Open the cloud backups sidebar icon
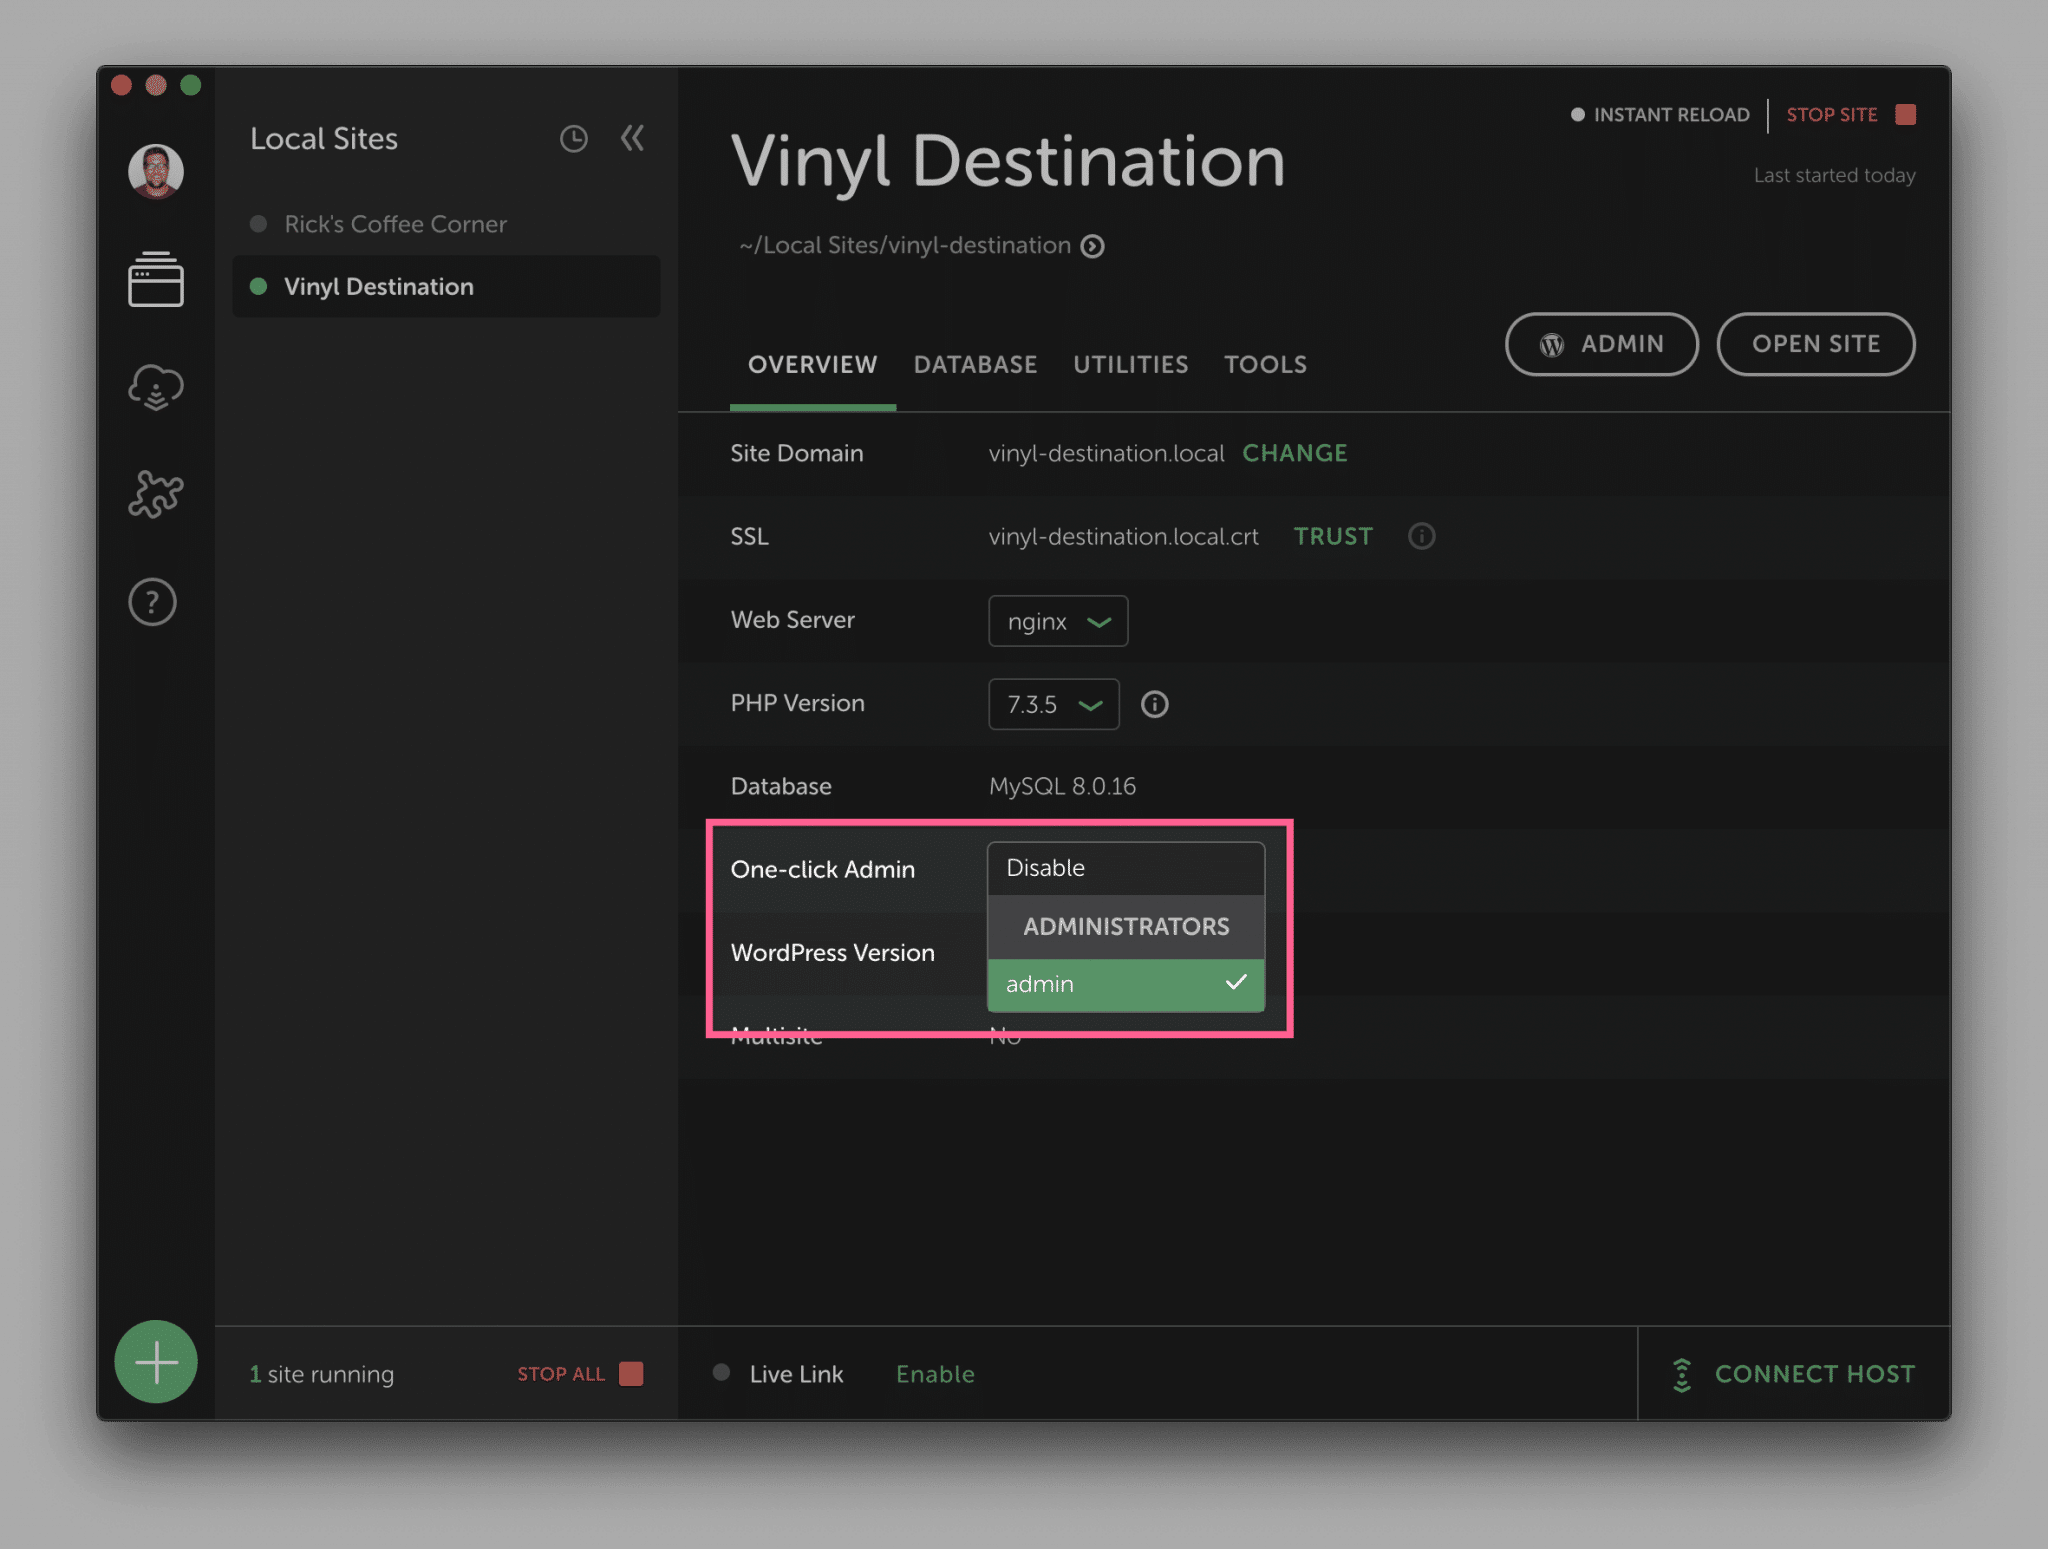This screenshot has height=1549, width=2048. (155, 388)
